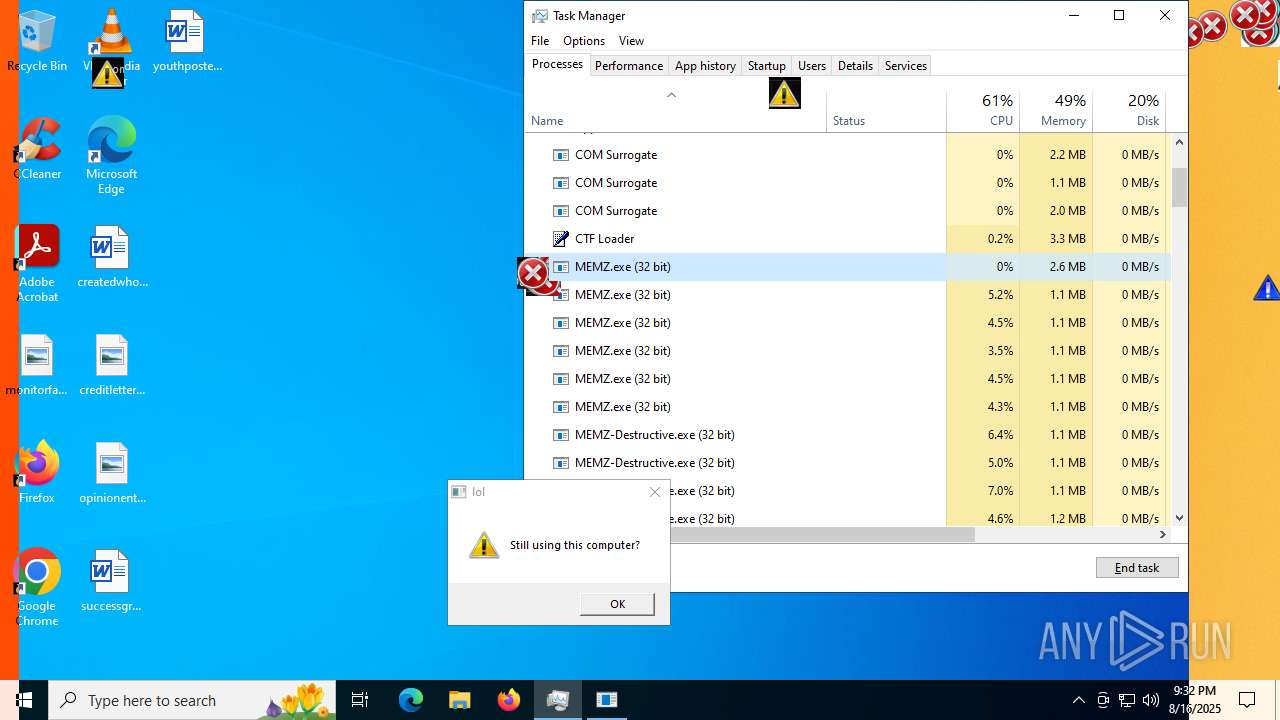Open the createdwho Word document icon

tap(112, 256)
